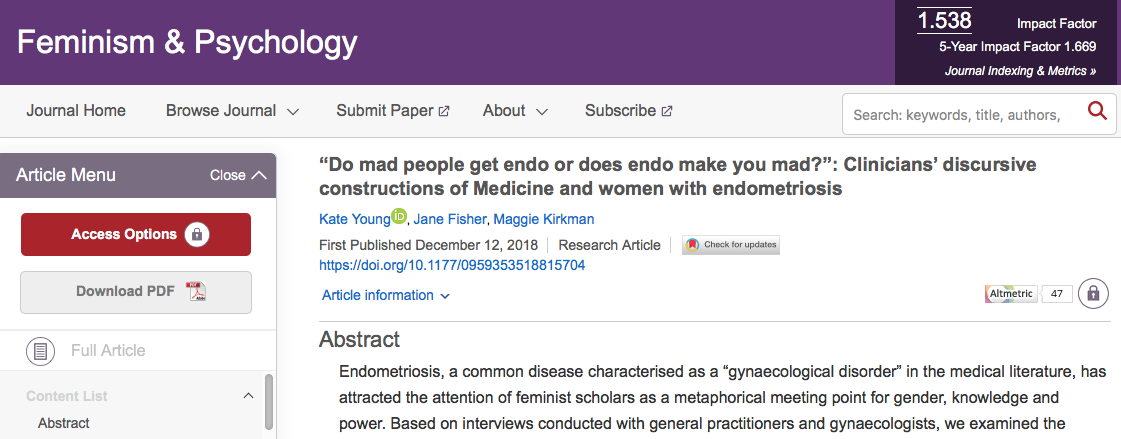Image resolution: width=1121 pixels, height=439 pixels.
Task: Click the Full Article document icon
Action: (40, 351)
